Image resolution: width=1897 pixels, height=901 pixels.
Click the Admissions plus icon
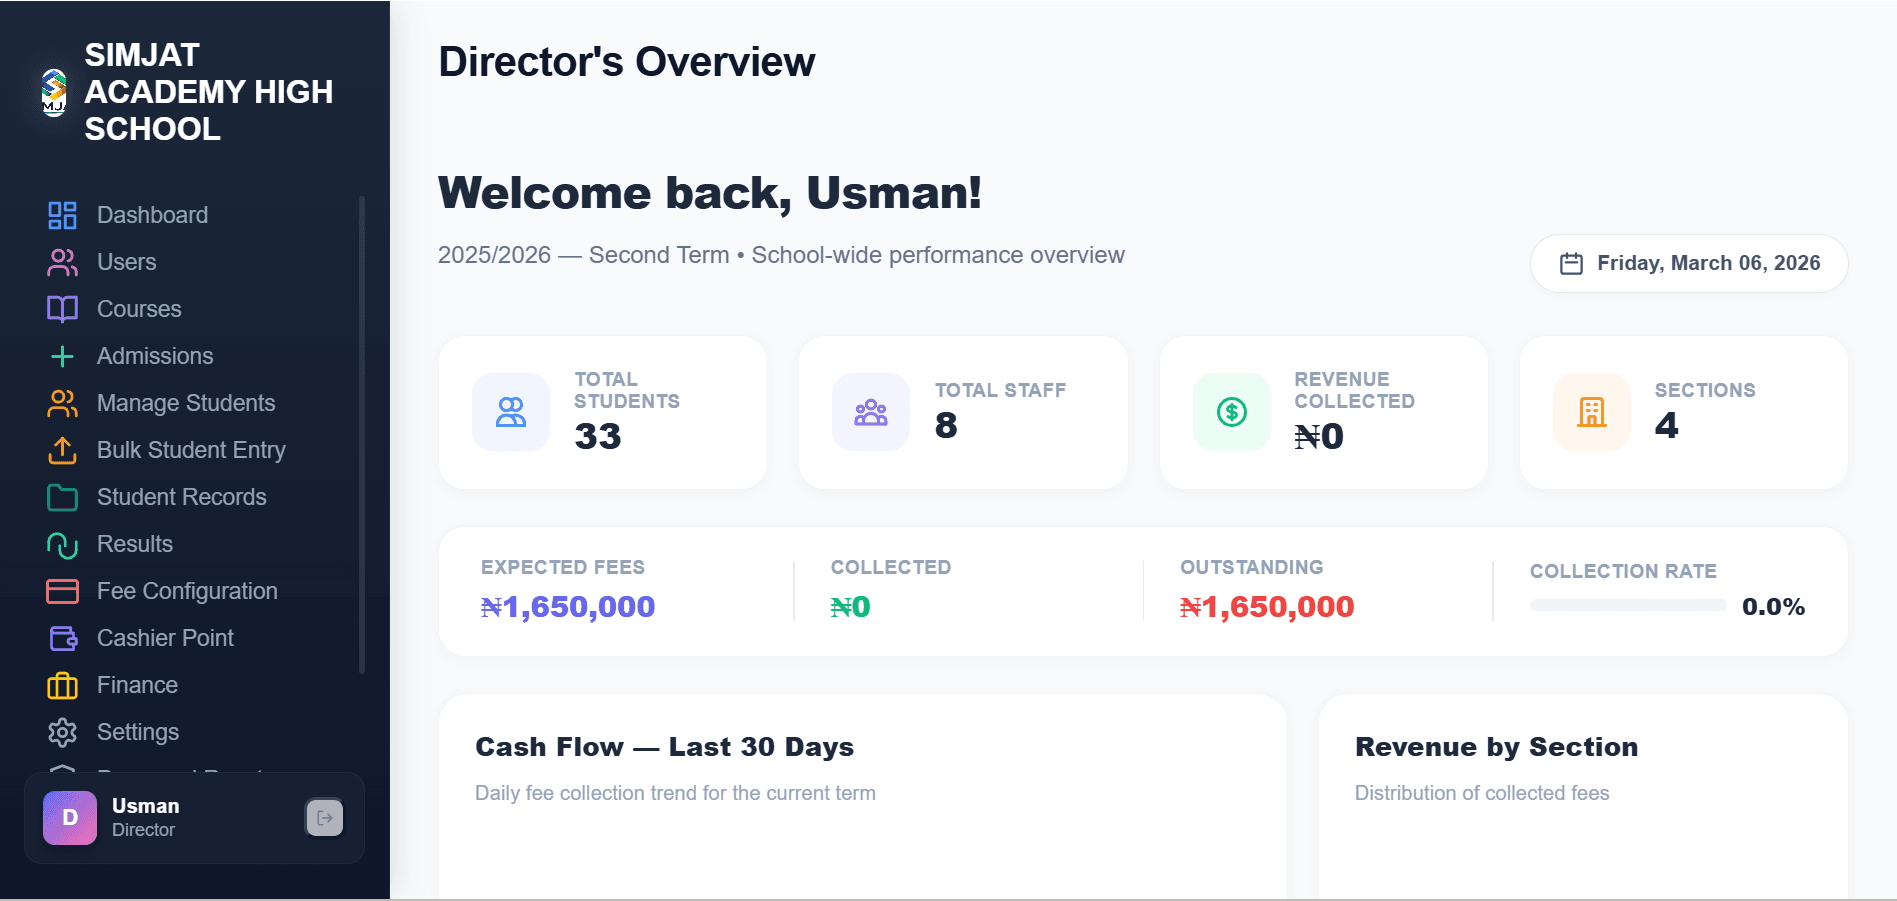pos(62,356)
